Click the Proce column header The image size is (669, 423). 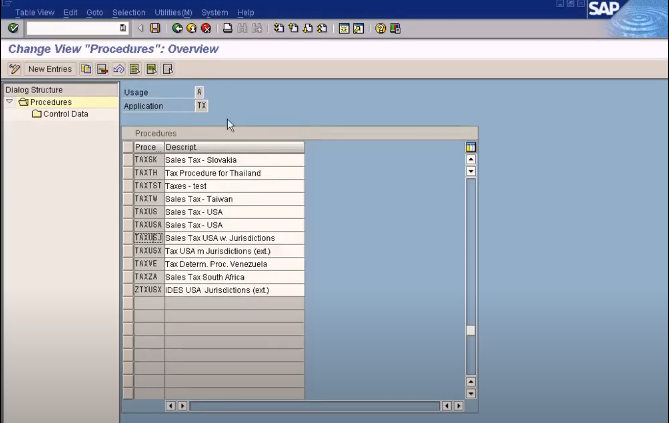[x=149, y=147]
